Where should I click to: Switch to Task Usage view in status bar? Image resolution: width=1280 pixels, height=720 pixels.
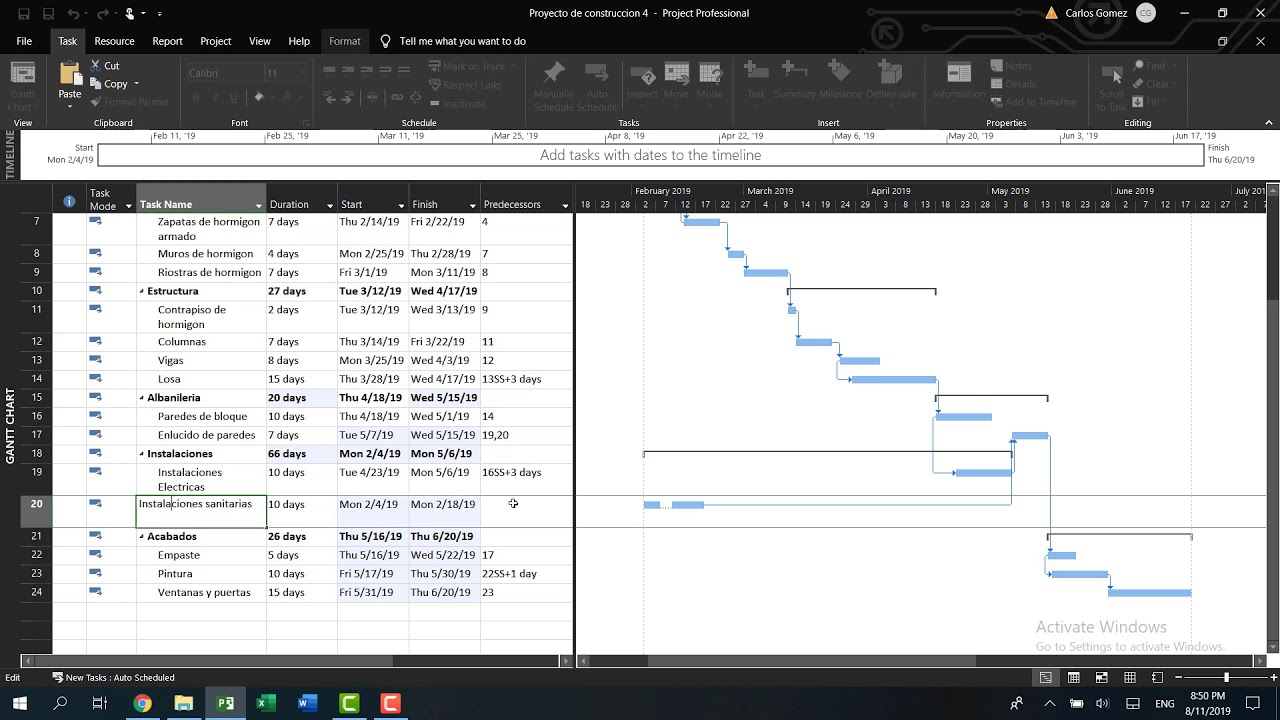point(1073,677)
